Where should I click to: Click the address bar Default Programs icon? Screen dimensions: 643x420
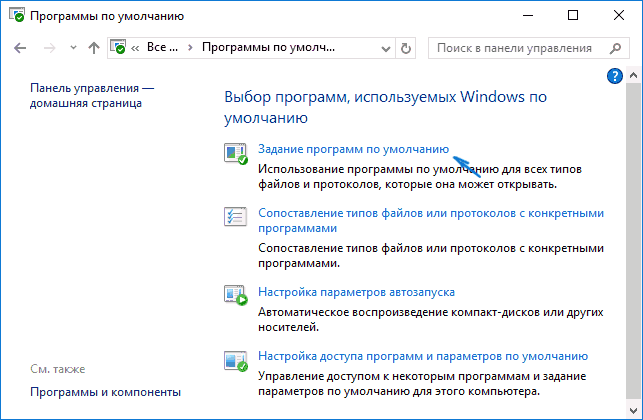pos(118,47)
